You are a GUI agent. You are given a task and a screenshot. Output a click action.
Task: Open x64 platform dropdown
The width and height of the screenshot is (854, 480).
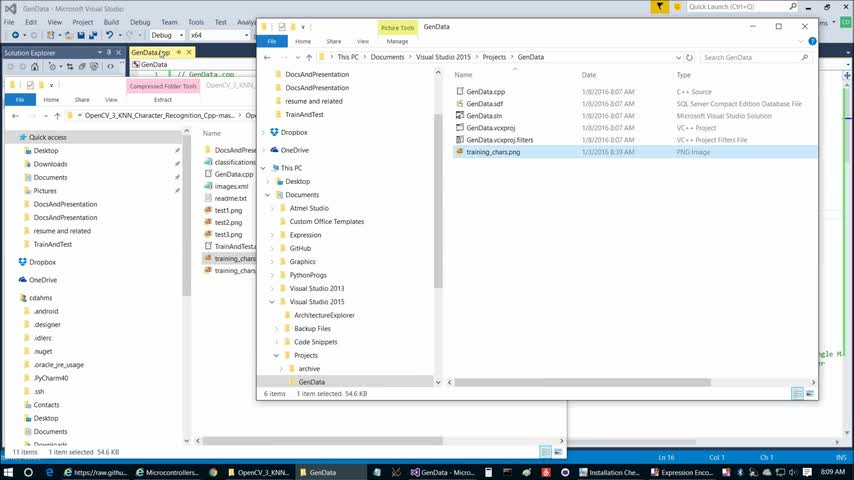(246, 35)
